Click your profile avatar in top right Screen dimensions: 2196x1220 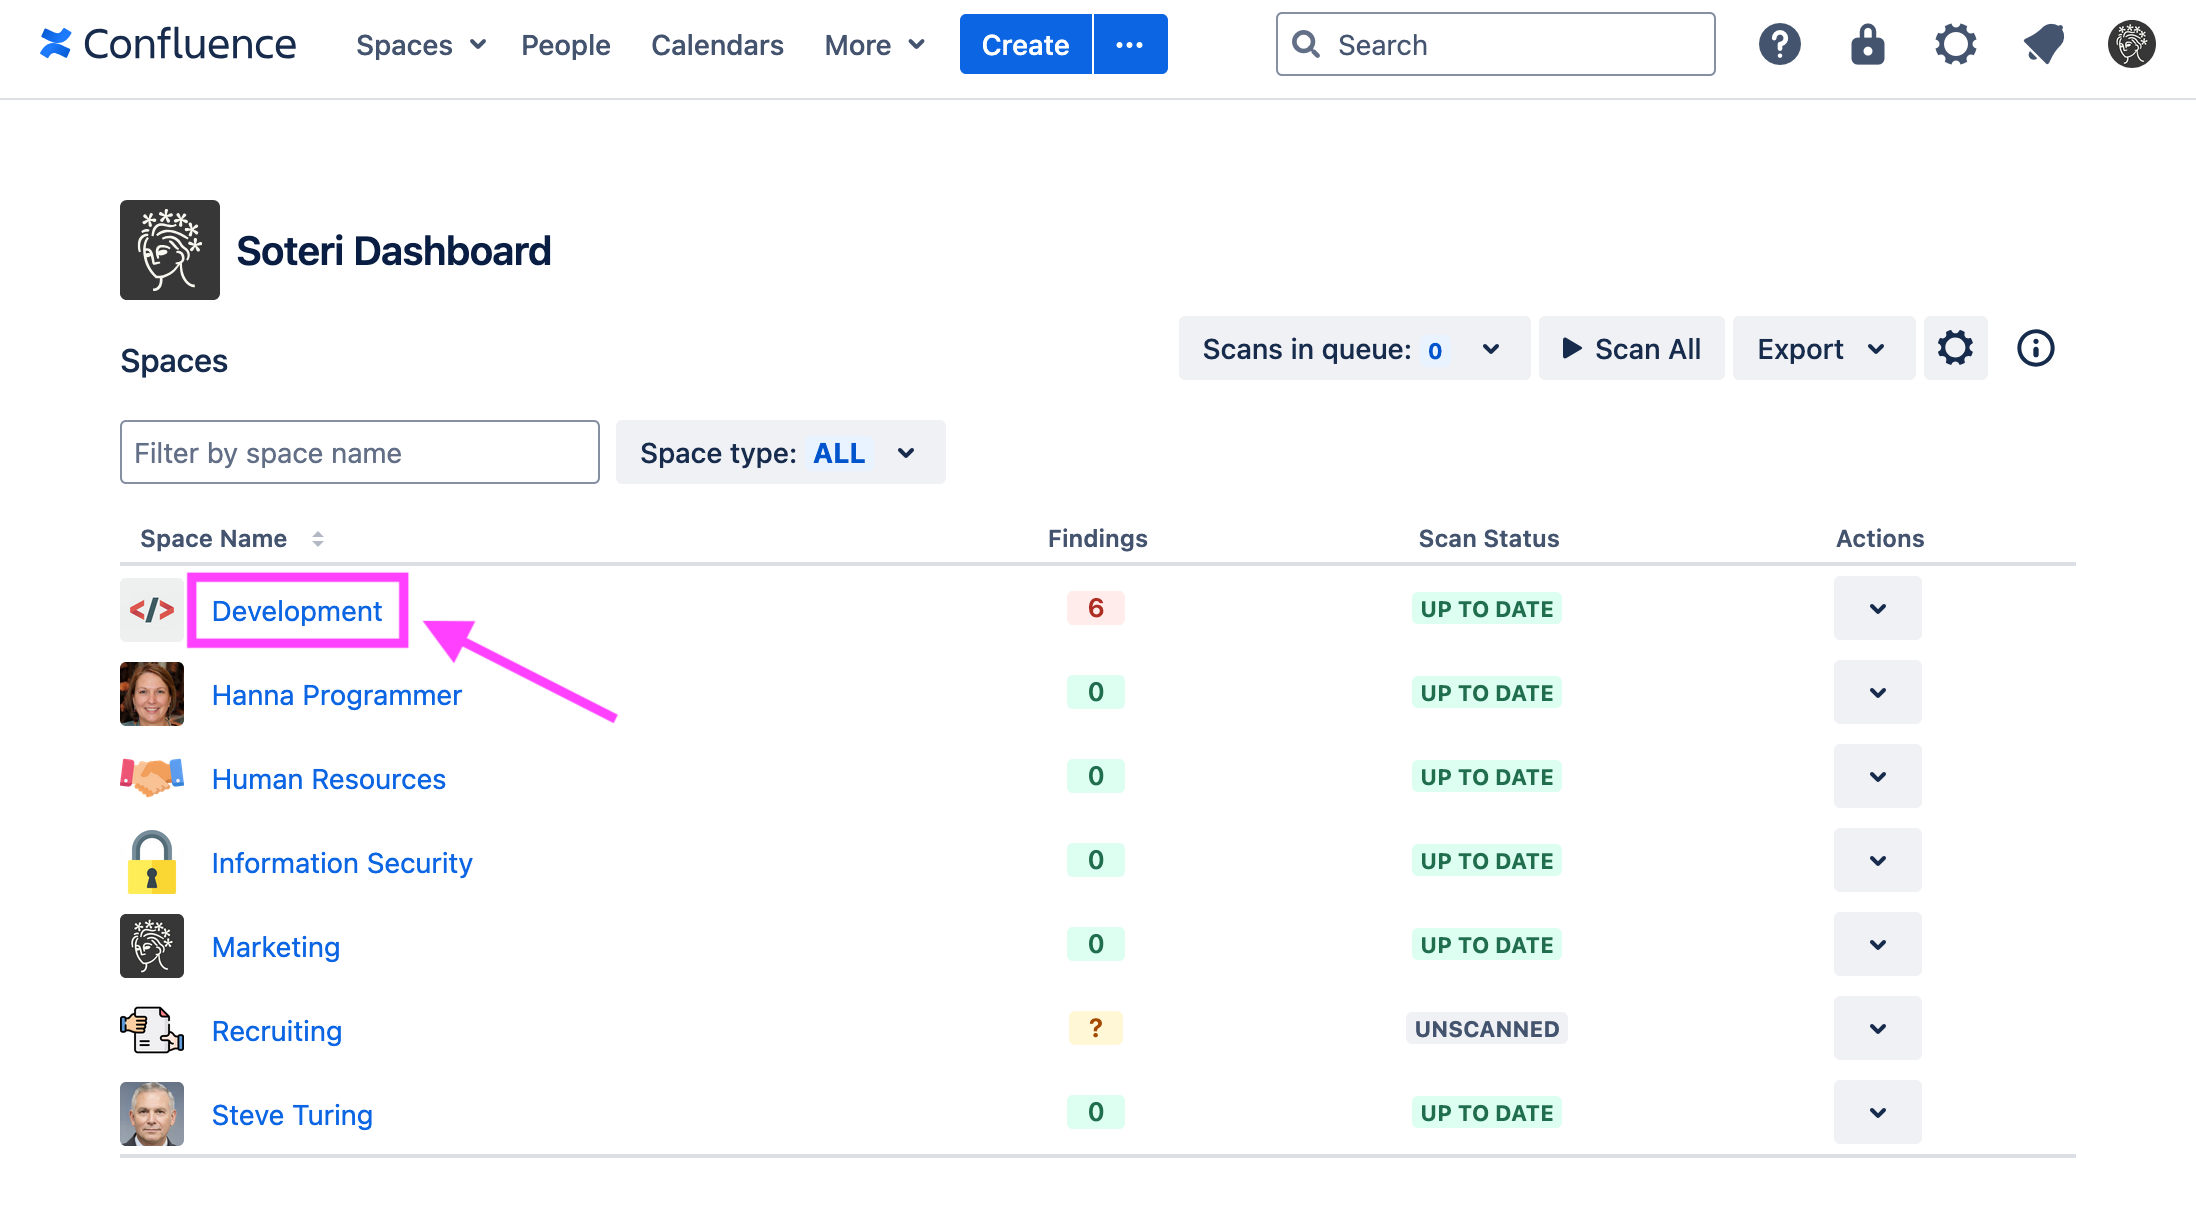point(2131,43)
